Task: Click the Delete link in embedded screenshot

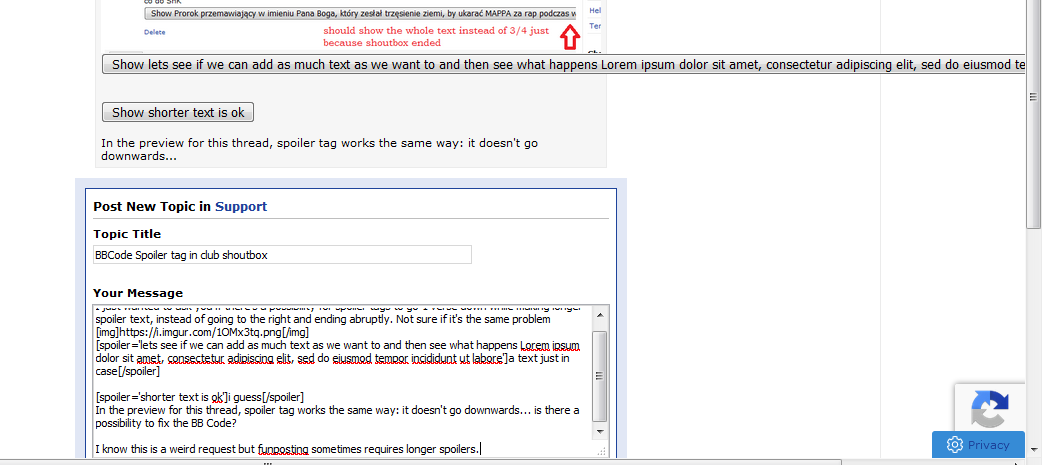Action: 154,32
